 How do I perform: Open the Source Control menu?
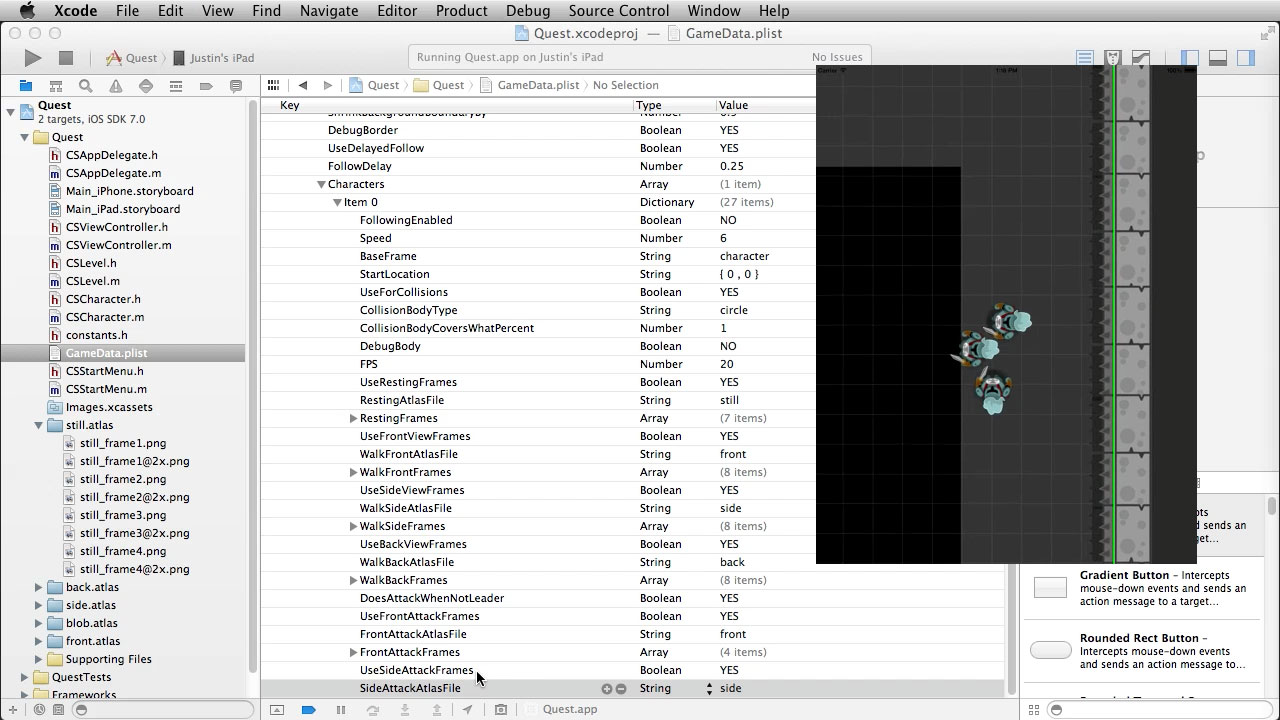[x=619, y=11]
